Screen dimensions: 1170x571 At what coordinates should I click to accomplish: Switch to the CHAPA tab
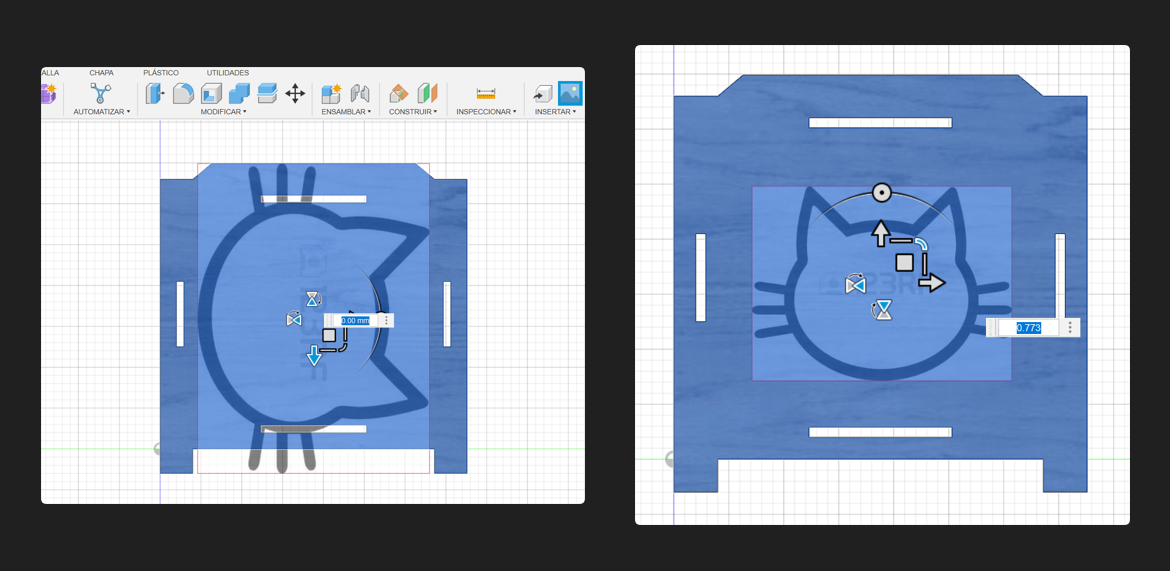[x=101, y=72]
